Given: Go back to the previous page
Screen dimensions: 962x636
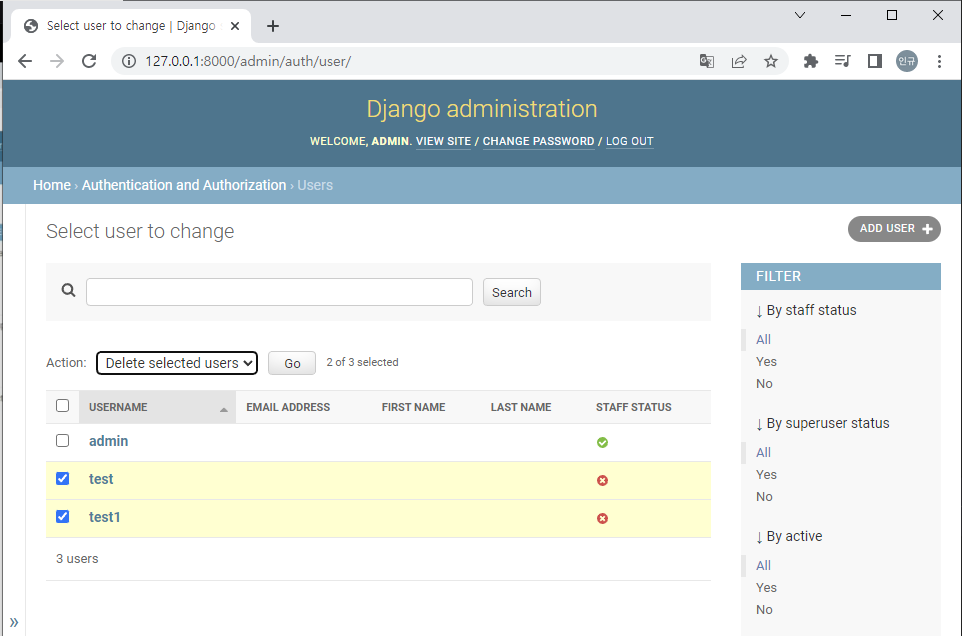Looking at the screenshot, I should [25, 61].
